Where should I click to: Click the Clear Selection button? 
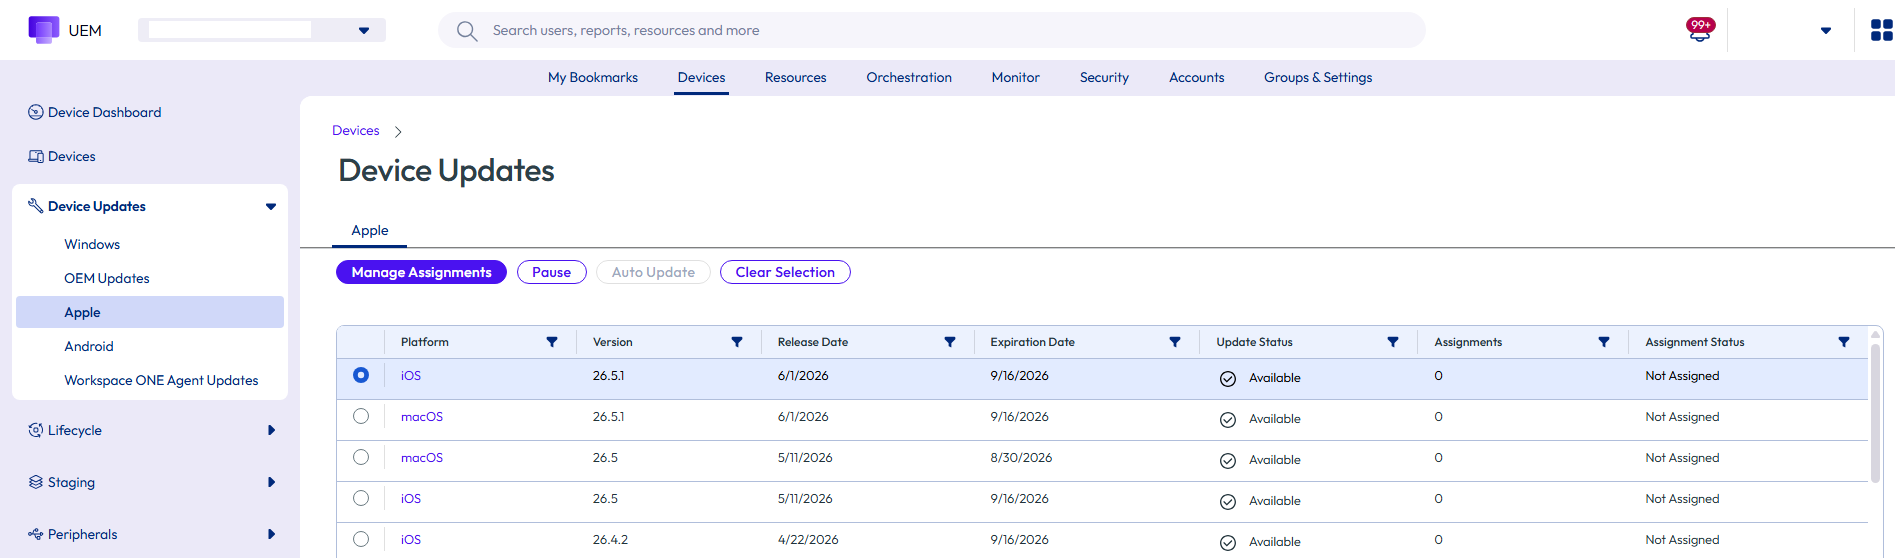tap(785, 272)
